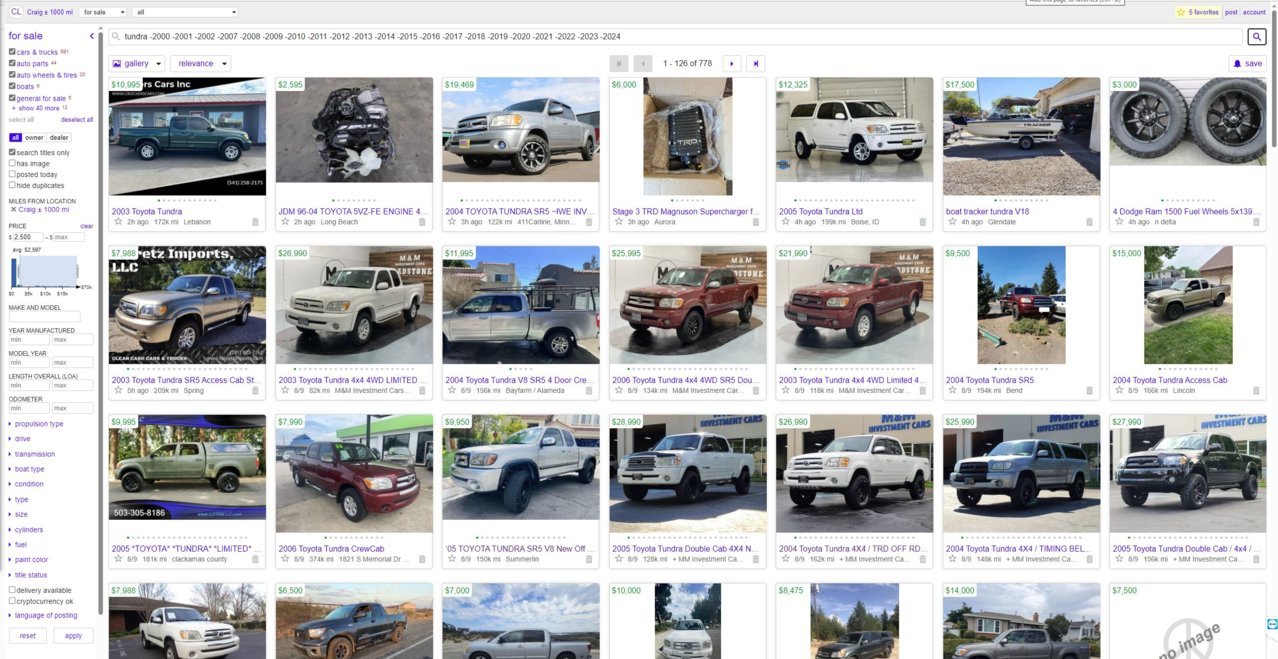
Task: Hide the 2004 Toyota Tundra Access Cab listing
Action: pos(1256,391)
